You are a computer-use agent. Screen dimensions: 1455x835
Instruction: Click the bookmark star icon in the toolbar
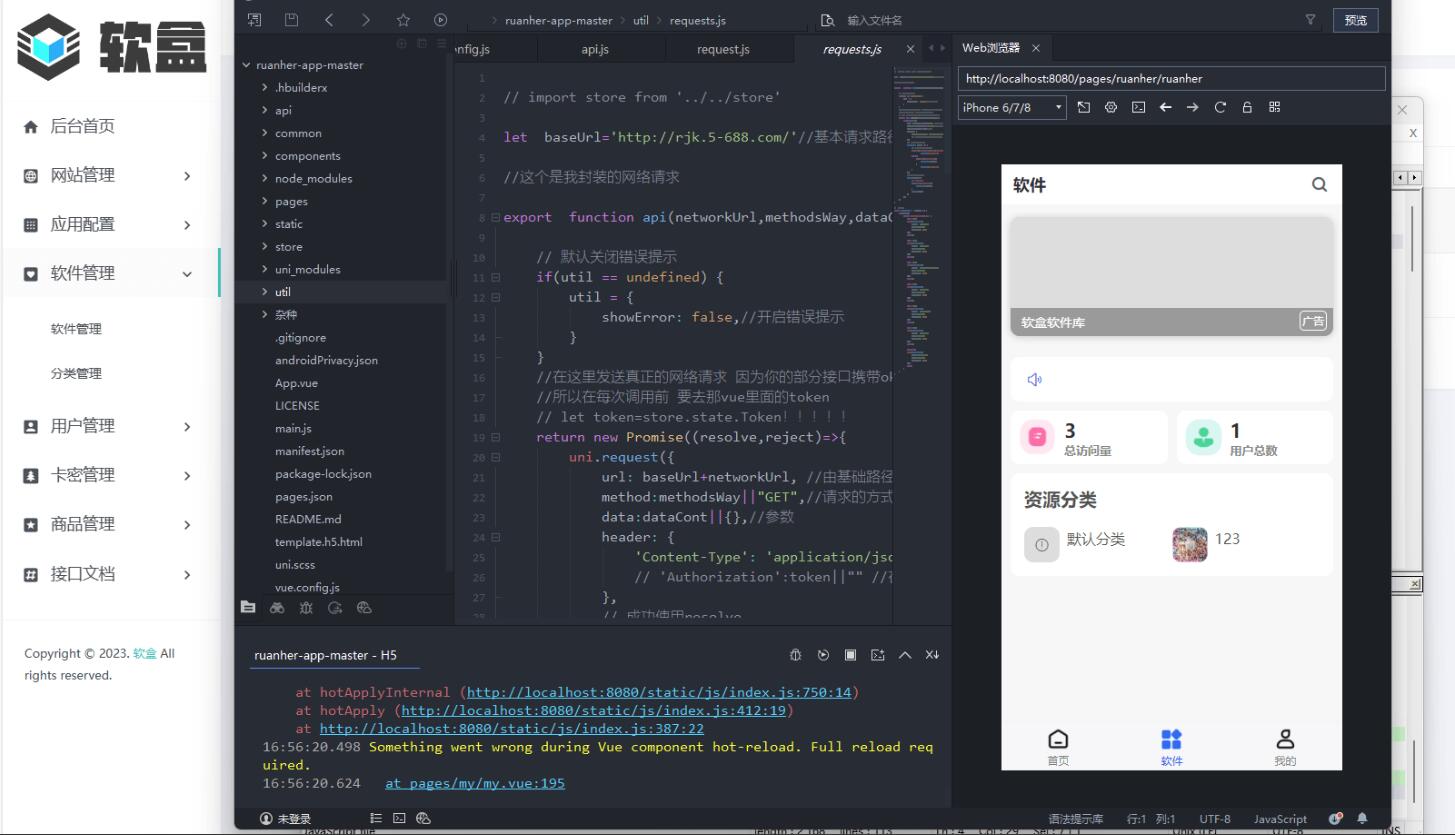click(403, 20)
